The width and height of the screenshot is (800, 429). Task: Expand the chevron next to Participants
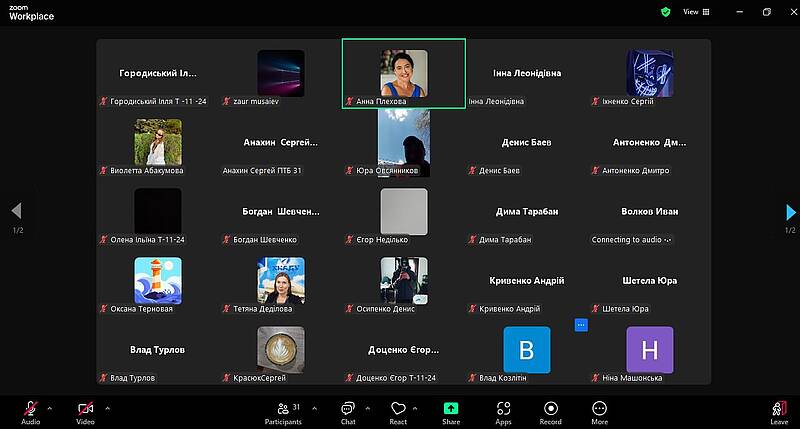click(314, 407)
